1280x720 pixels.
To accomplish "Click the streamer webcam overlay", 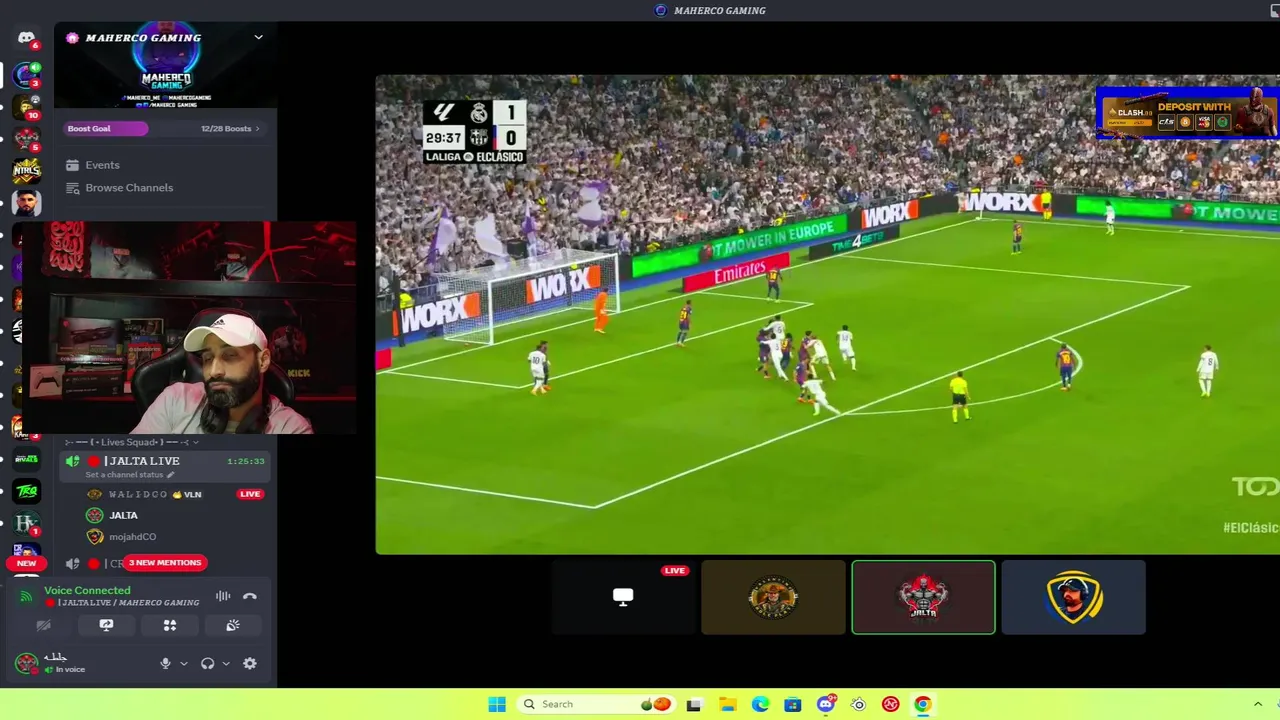I will click(189, 328).
